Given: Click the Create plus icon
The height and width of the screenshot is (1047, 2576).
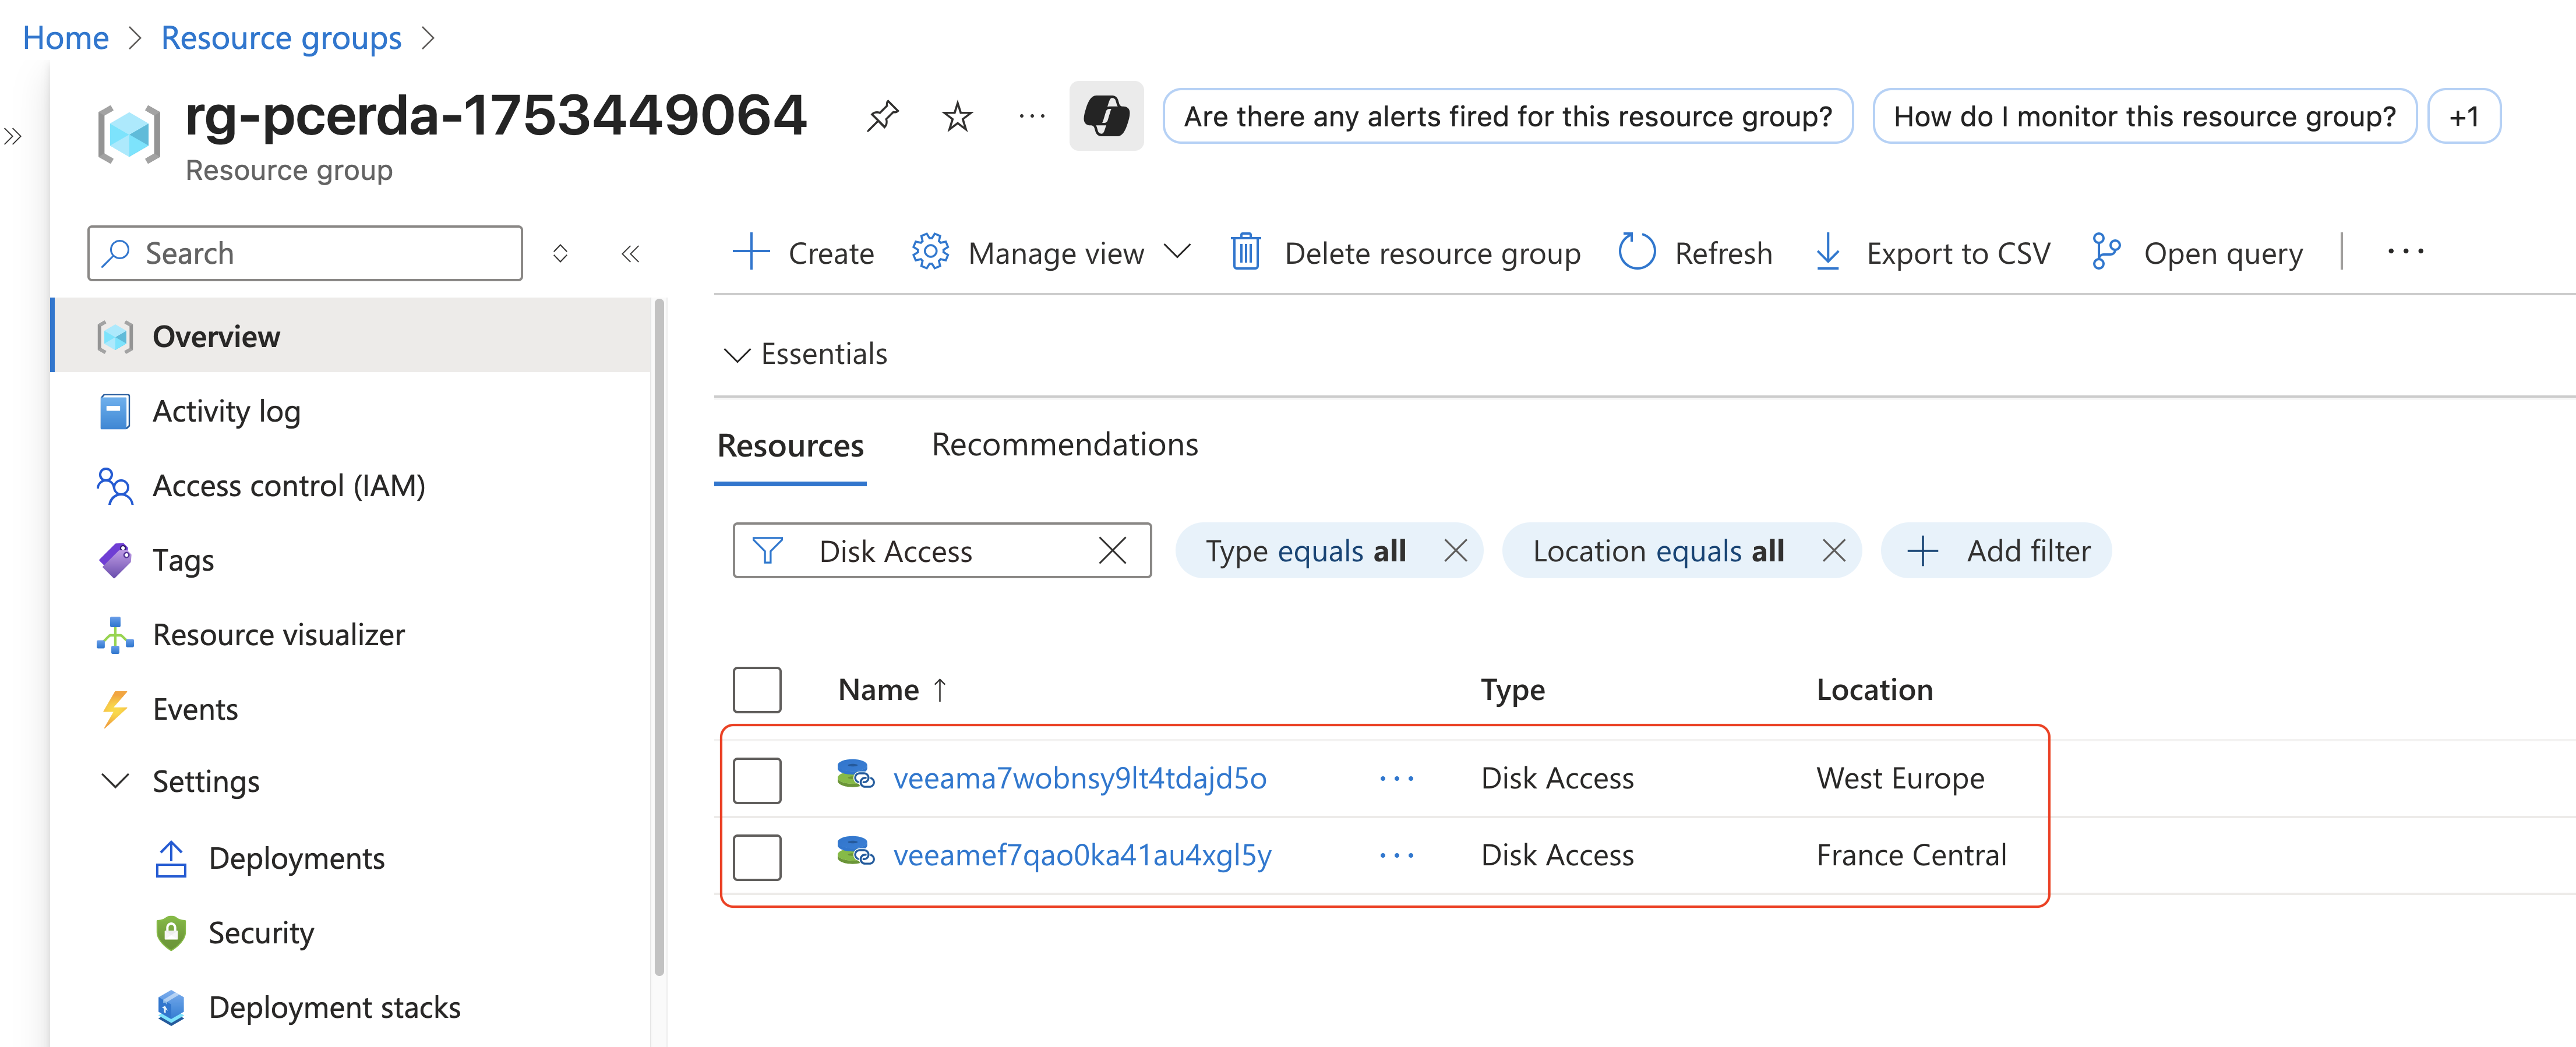Looking at the screenshot, I should click(x=750, y=252).
